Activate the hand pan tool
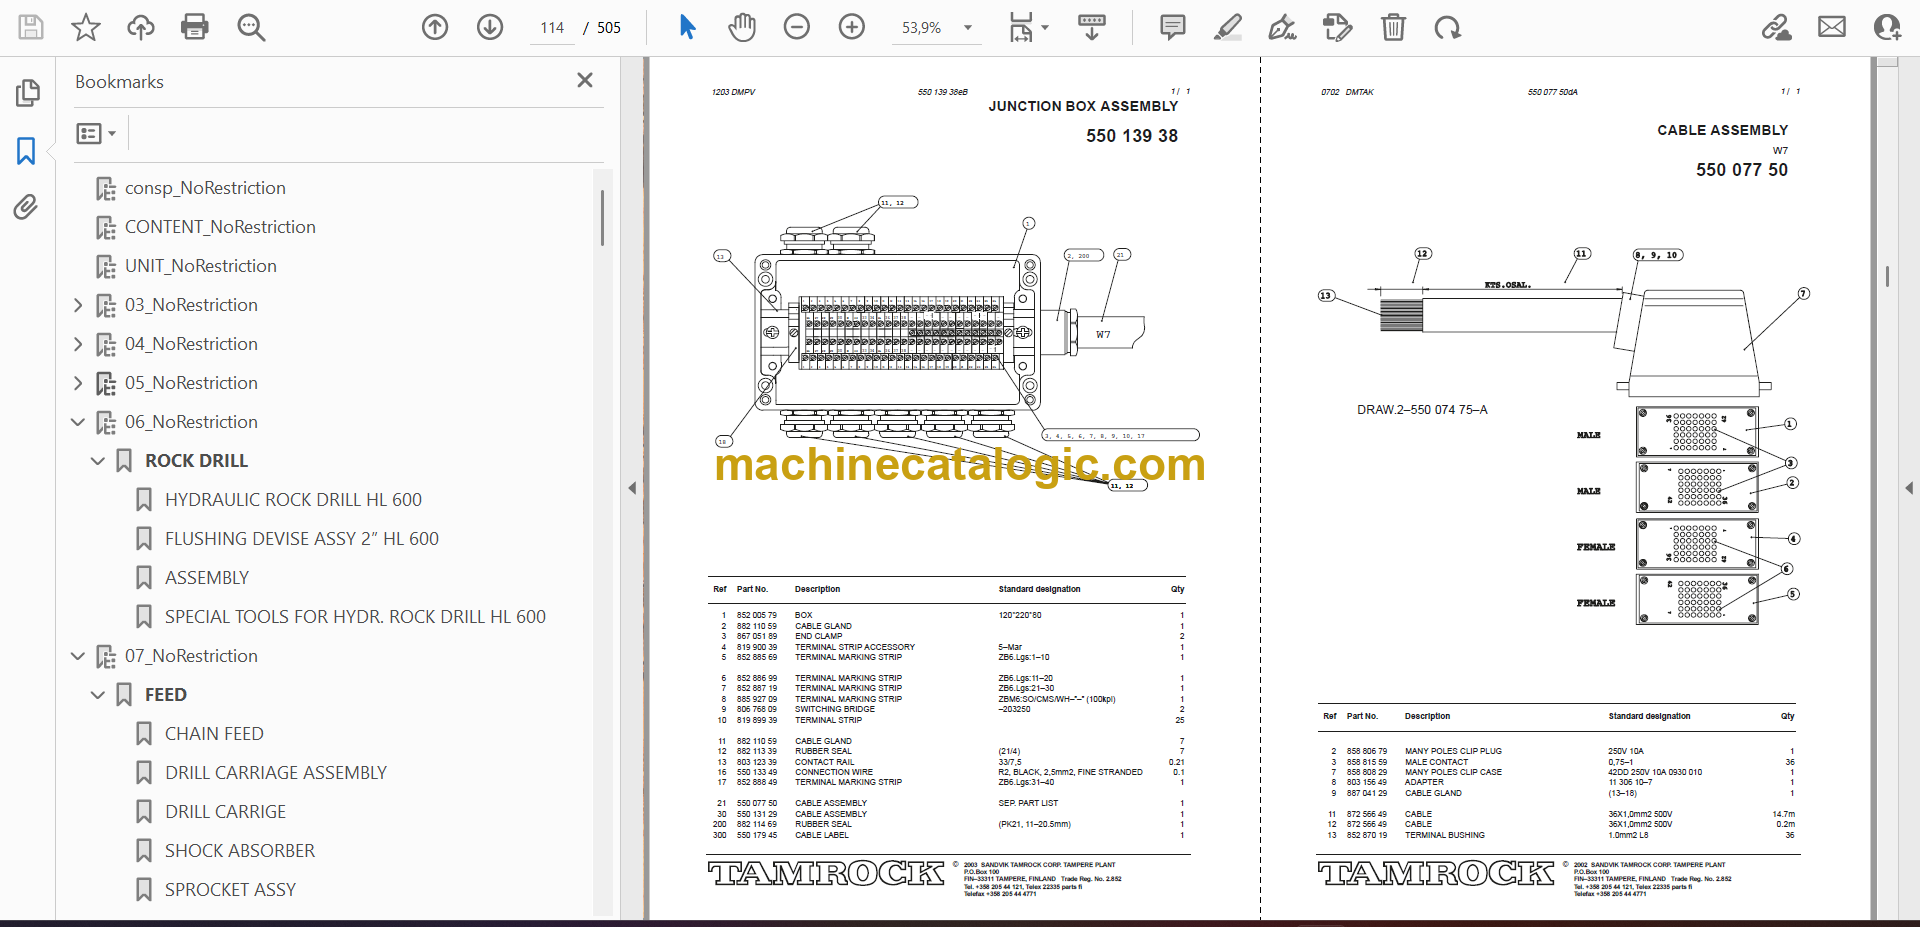 [x=742, y=27]
